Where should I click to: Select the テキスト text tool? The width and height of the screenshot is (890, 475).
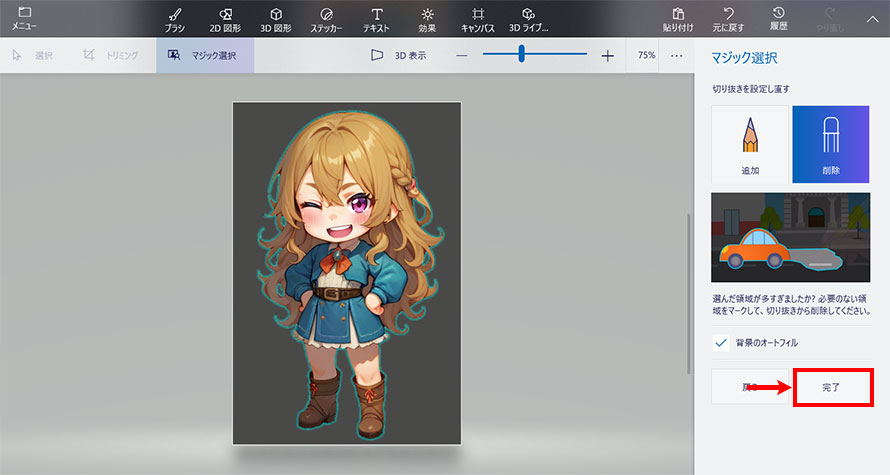(x=376, y=19)
